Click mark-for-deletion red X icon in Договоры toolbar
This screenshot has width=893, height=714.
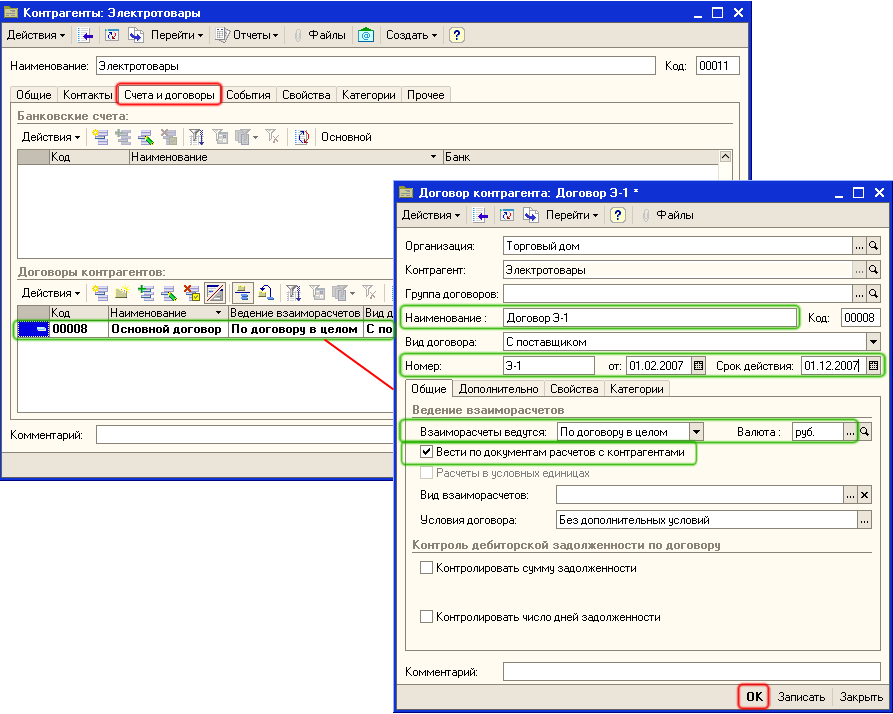(191, 293)
